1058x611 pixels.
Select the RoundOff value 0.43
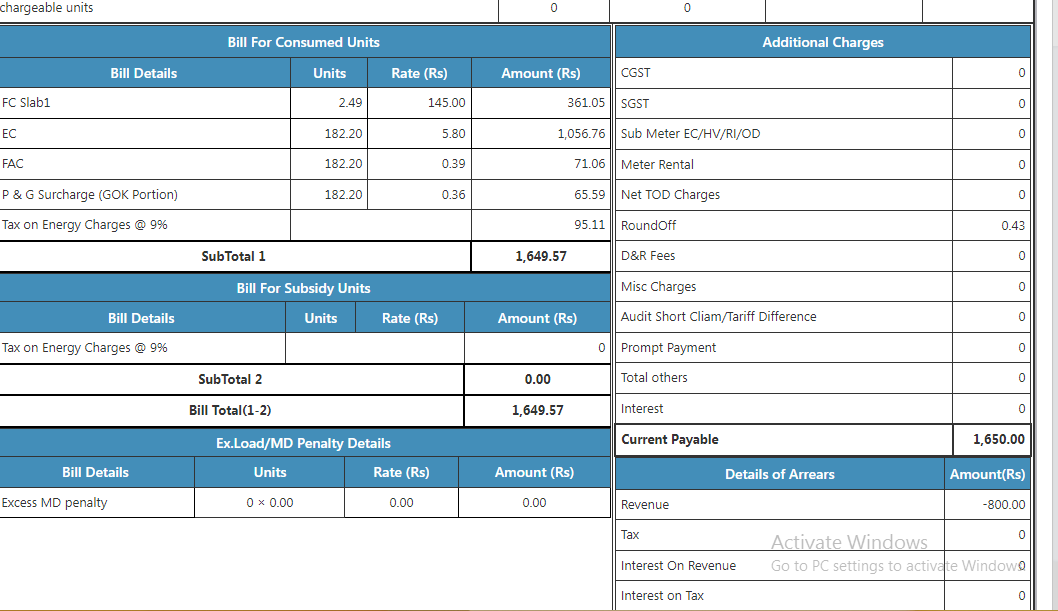pyautogui.click(x=1012, y=226)
